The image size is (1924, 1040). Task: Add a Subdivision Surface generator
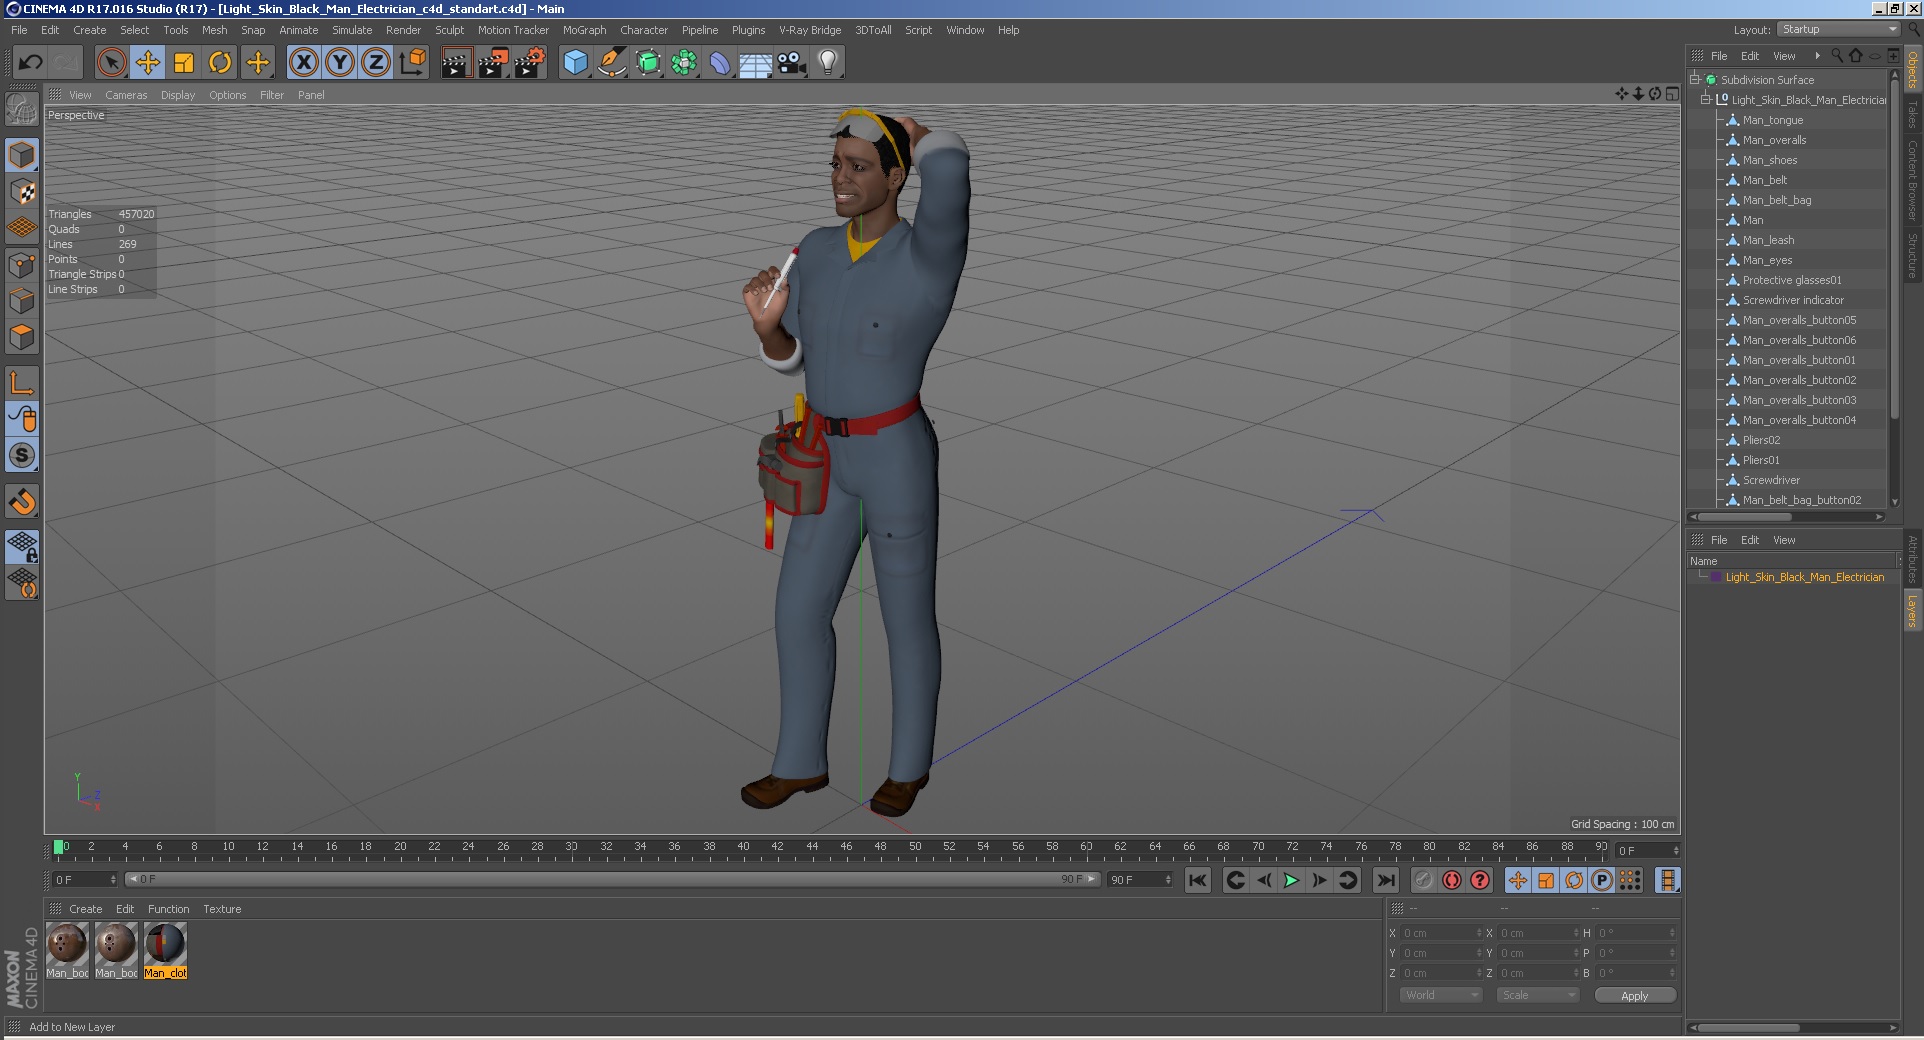coord(648,63)
